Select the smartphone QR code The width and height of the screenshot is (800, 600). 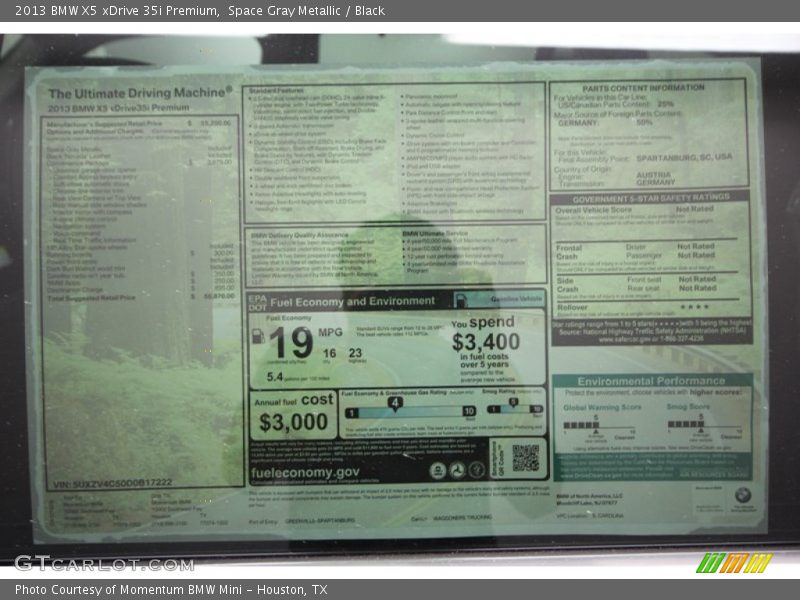526,458
